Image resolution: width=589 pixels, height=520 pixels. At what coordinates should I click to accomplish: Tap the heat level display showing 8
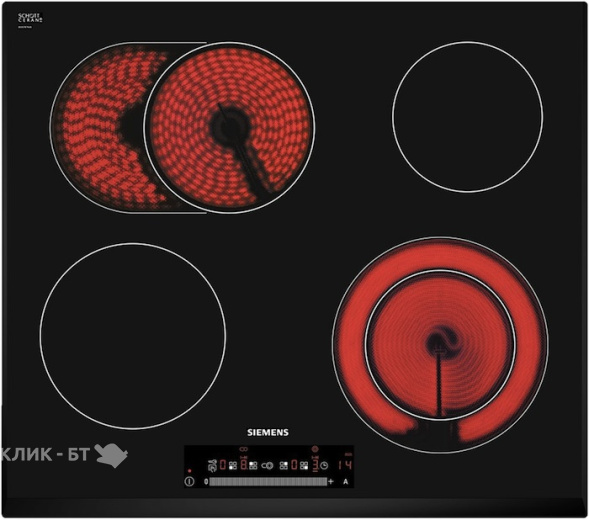tap(243, 465)
